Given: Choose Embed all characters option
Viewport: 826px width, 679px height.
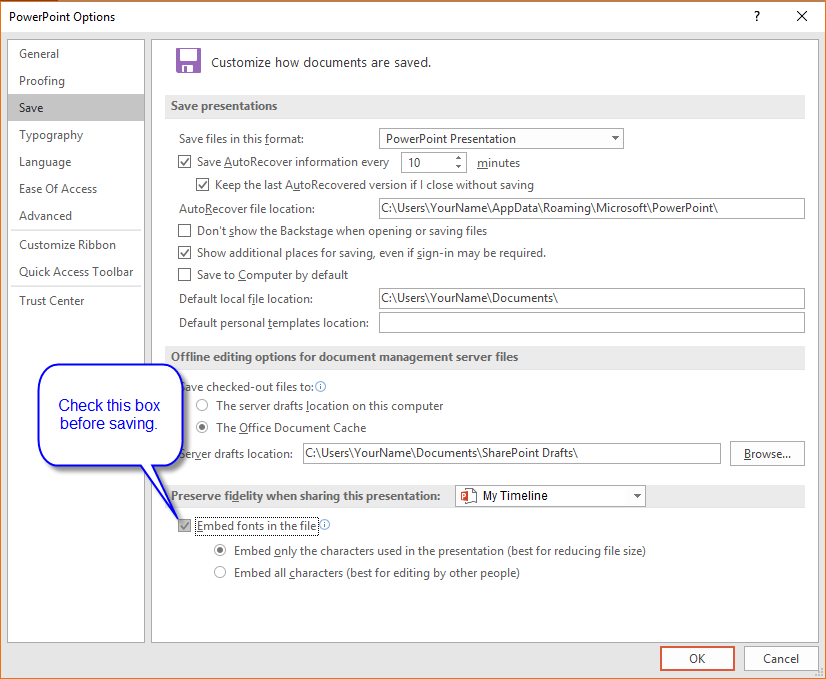Looking at the screenshot, I should pyautogui.click(x=220, y=573).
